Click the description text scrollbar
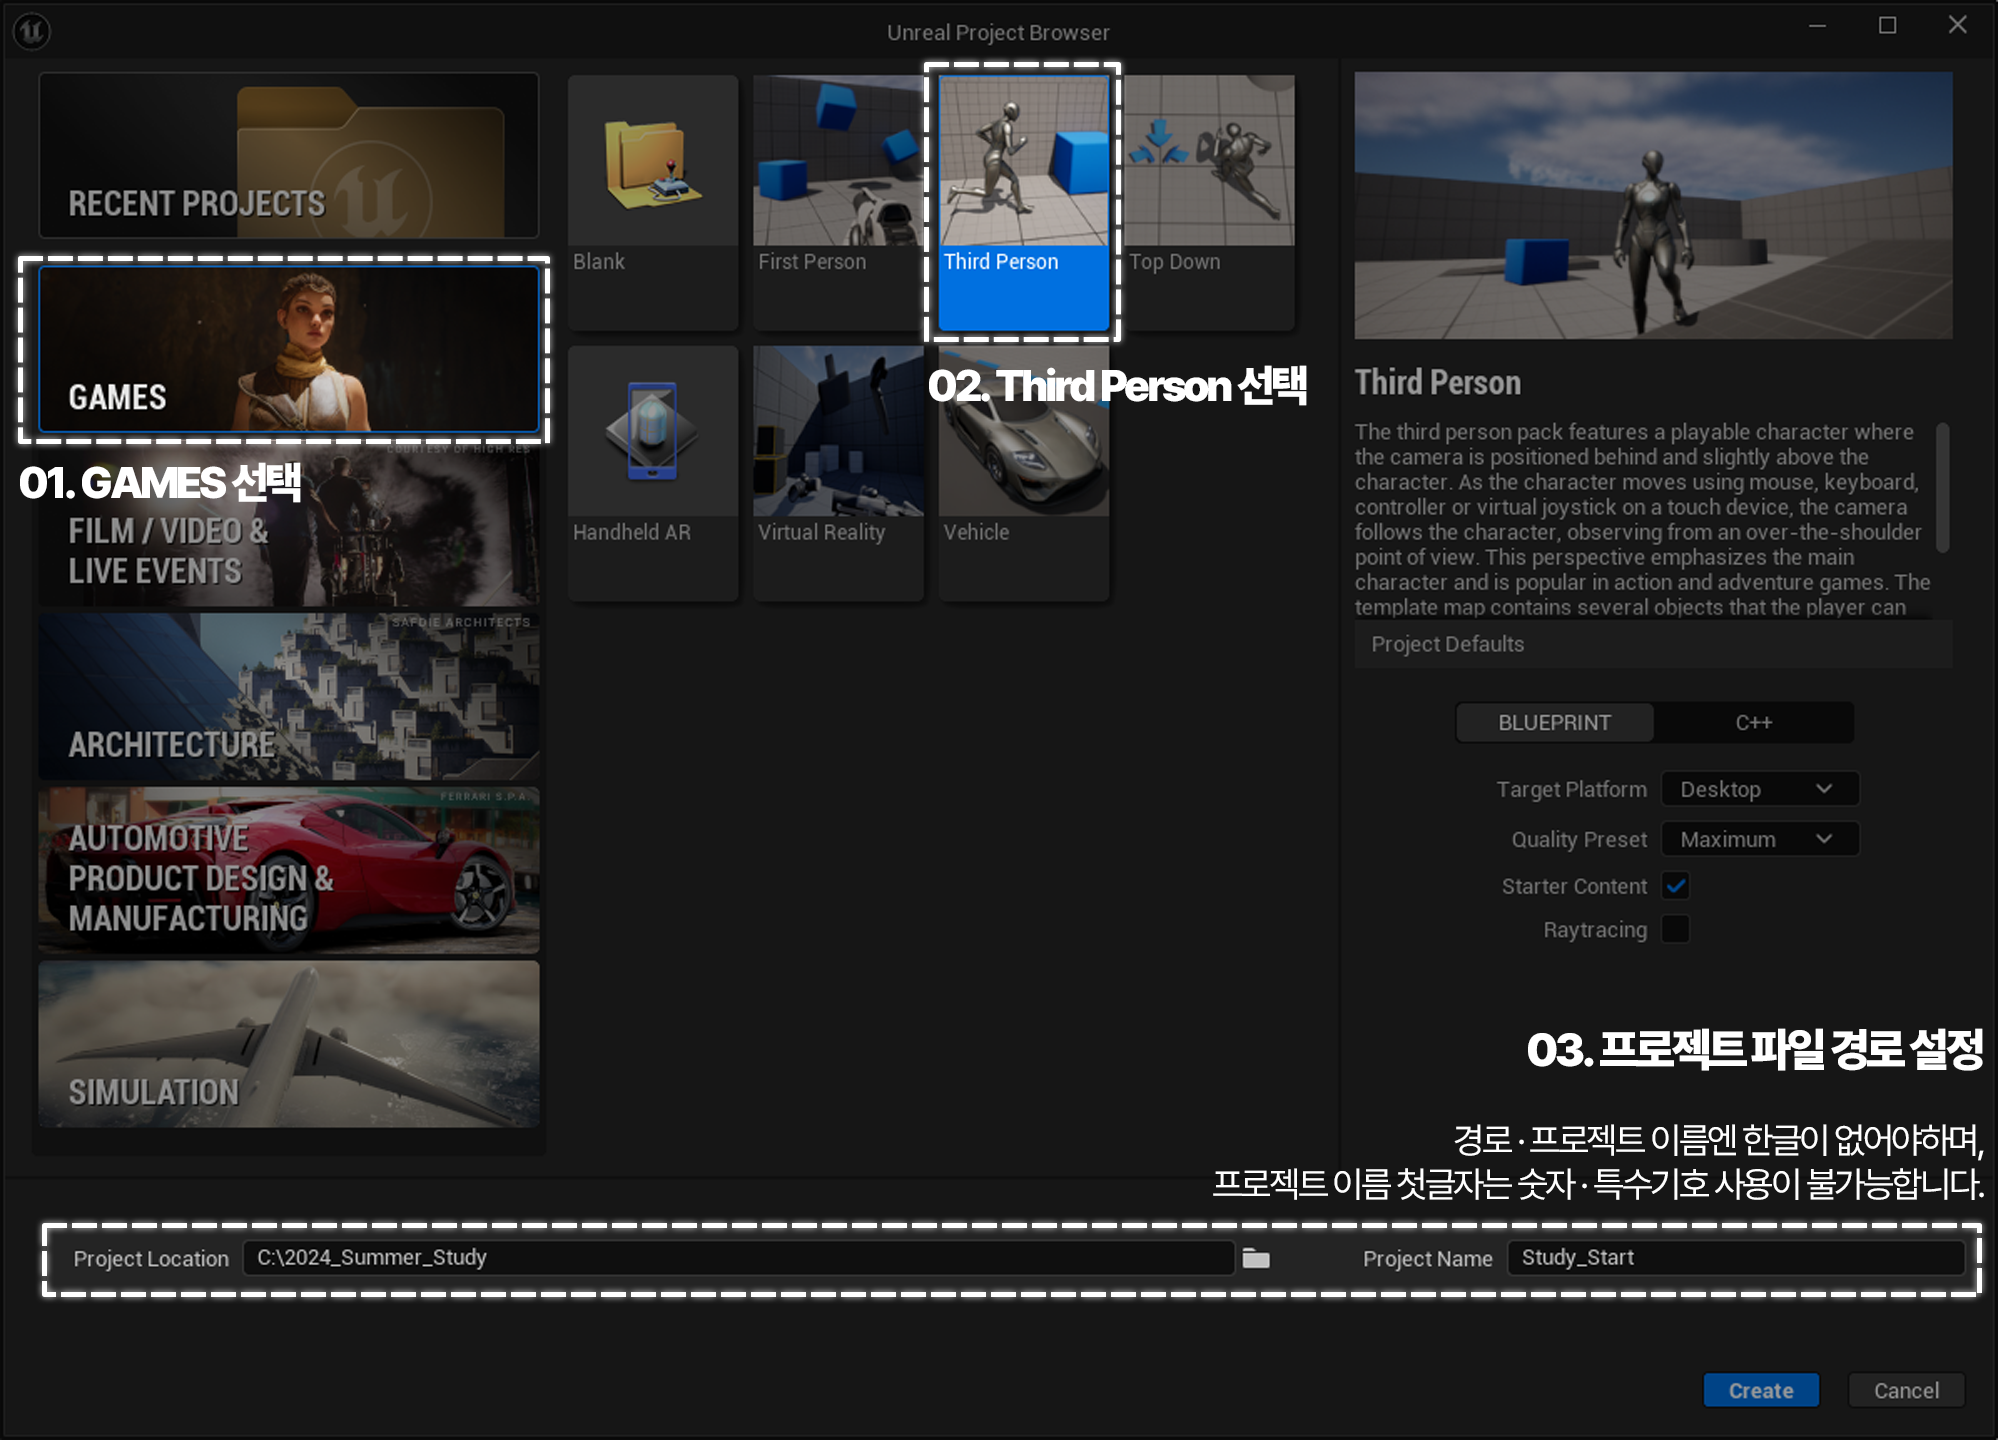The height and width of the screenshot is (1440, 1998). click(1943, 488)
